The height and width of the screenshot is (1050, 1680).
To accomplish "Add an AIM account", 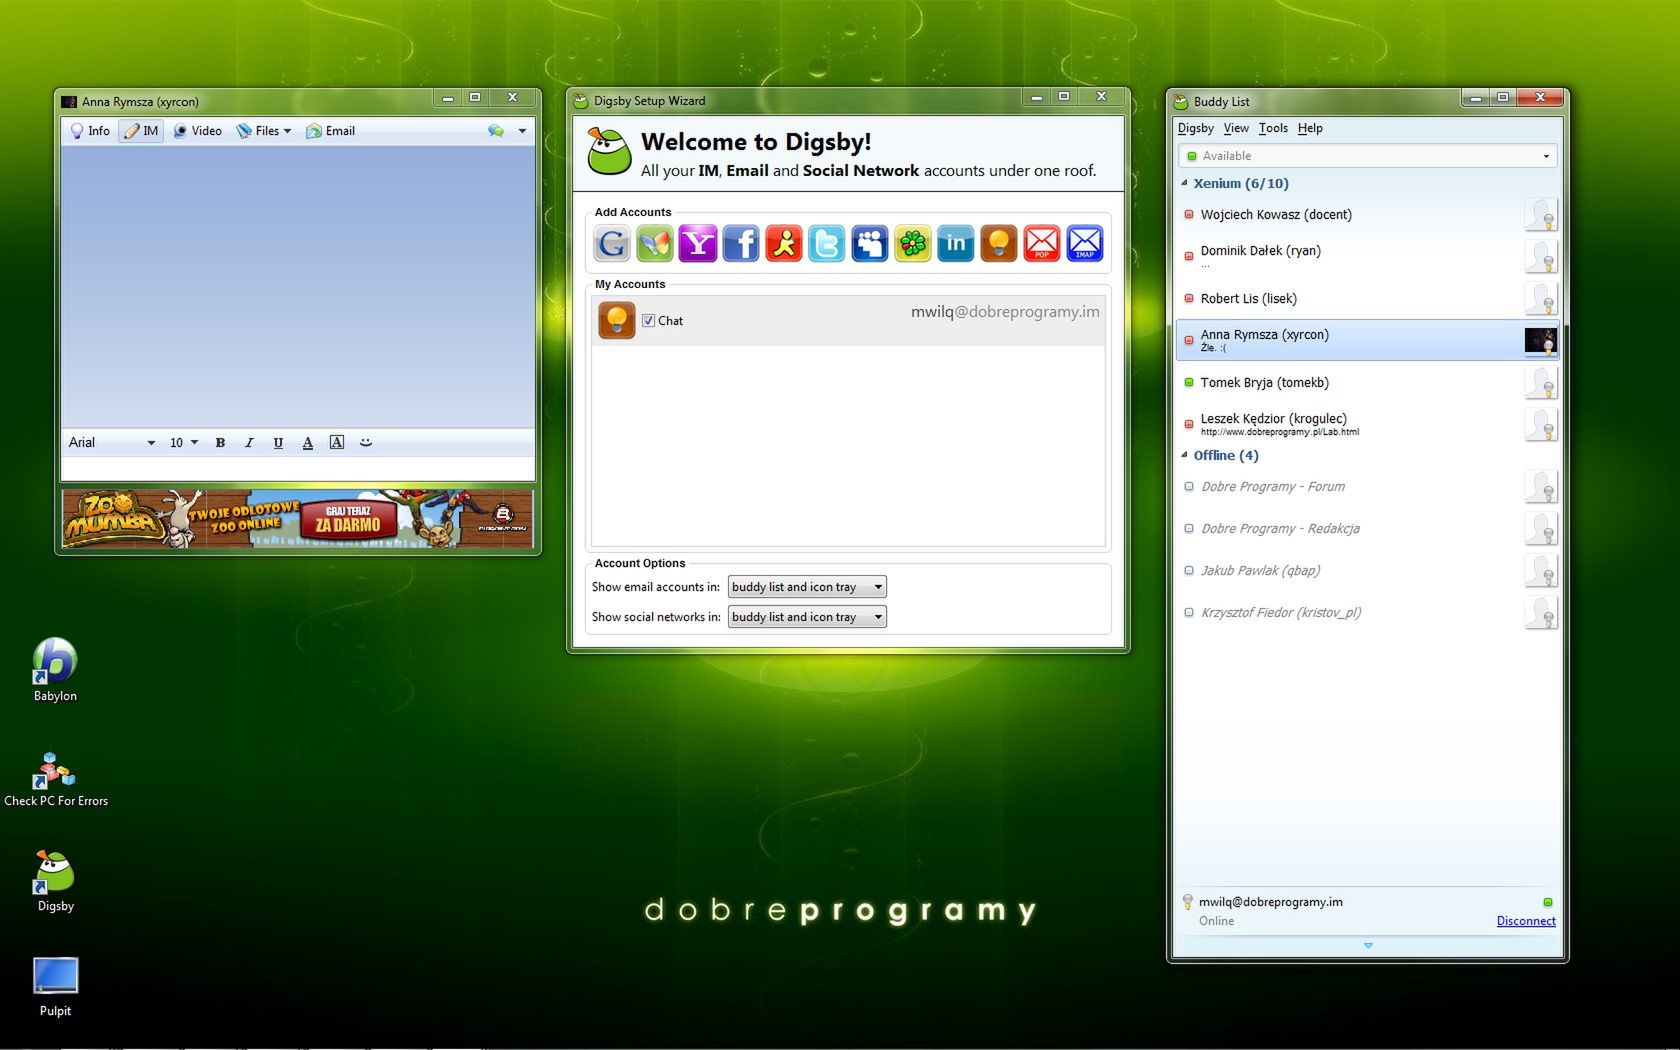I will tap(784, 243).
